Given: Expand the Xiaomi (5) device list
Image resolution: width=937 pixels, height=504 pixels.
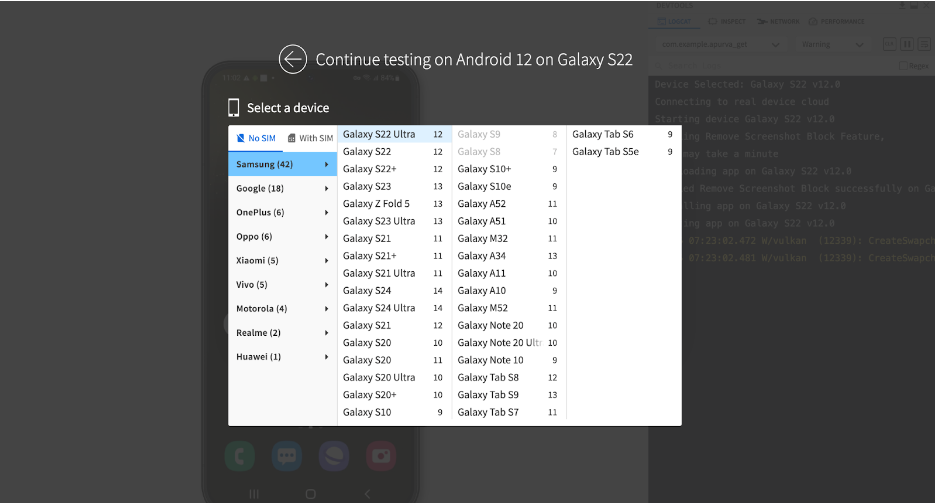Looking at the screenshot, I should coord(283,261).
